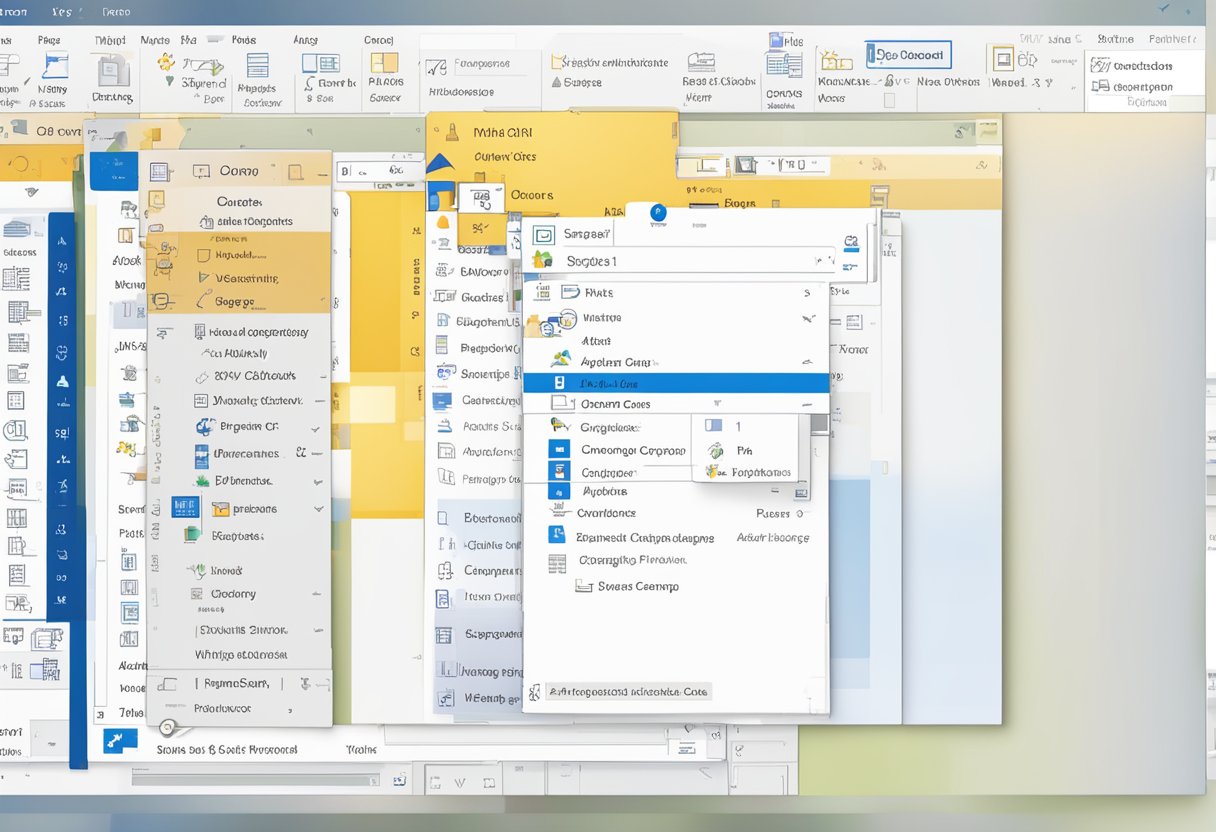Image resolution: width=1216 pixels, height=832 pixels.
Task: Click the green leaf icon beside 'Ph' in submenu
Action: pos(715,451)
